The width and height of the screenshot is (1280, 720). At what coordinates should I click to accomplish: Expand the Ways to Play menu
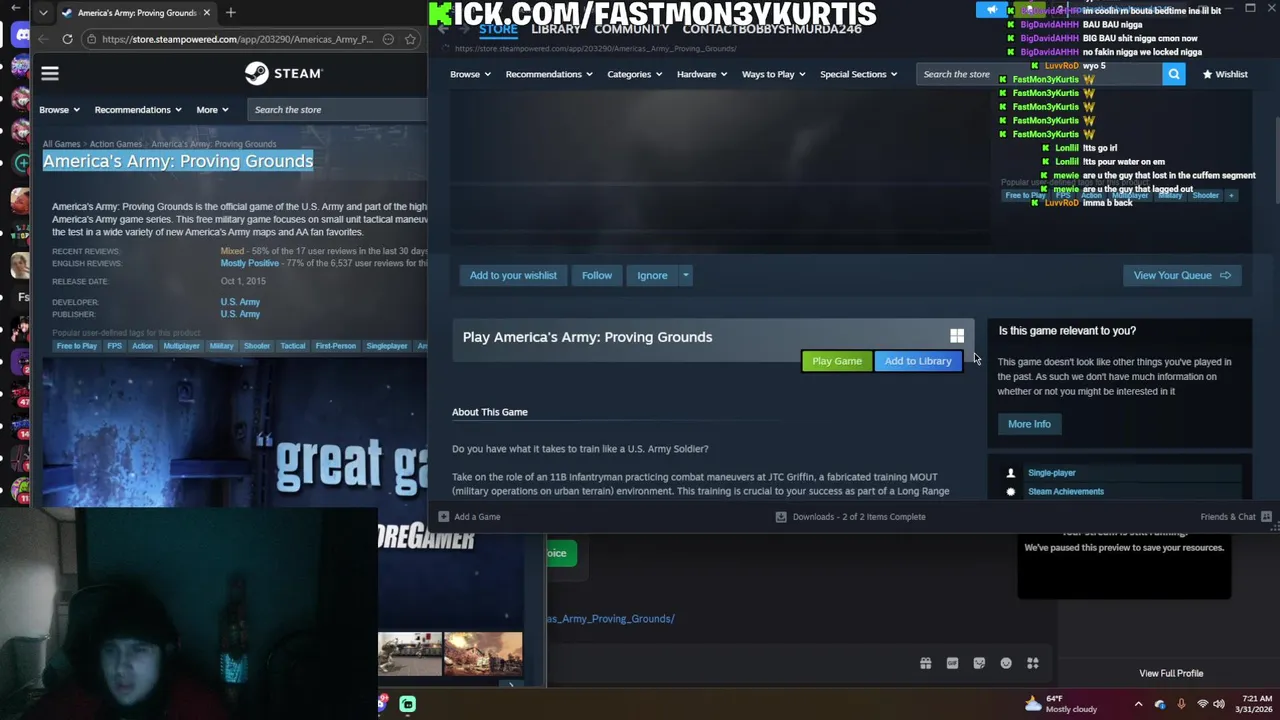[774, 74]
